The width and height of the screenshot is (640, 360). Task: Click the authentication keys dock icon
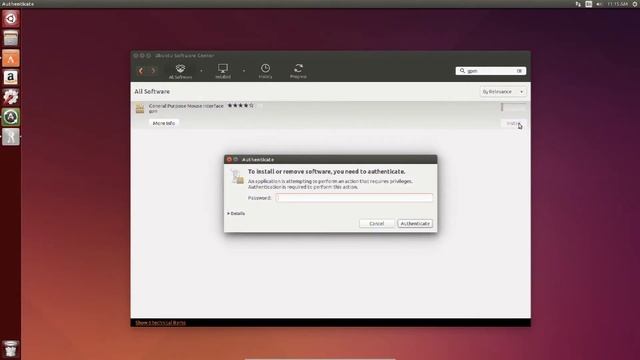[11, 136]
